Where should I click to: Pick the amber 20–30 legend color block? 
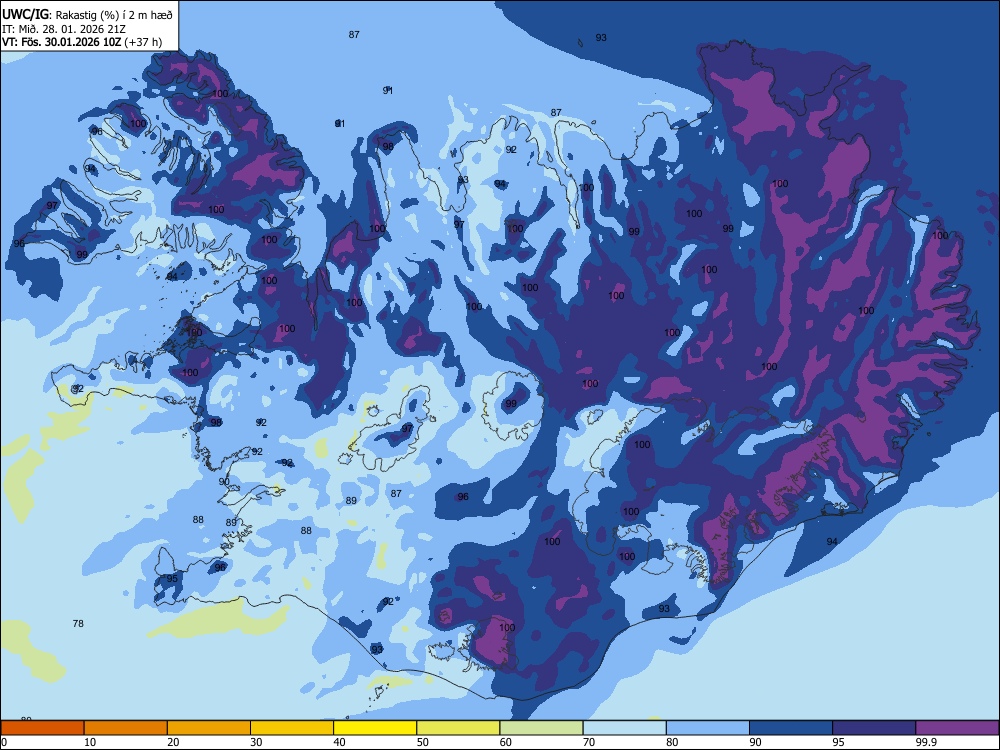coord(209,728)
